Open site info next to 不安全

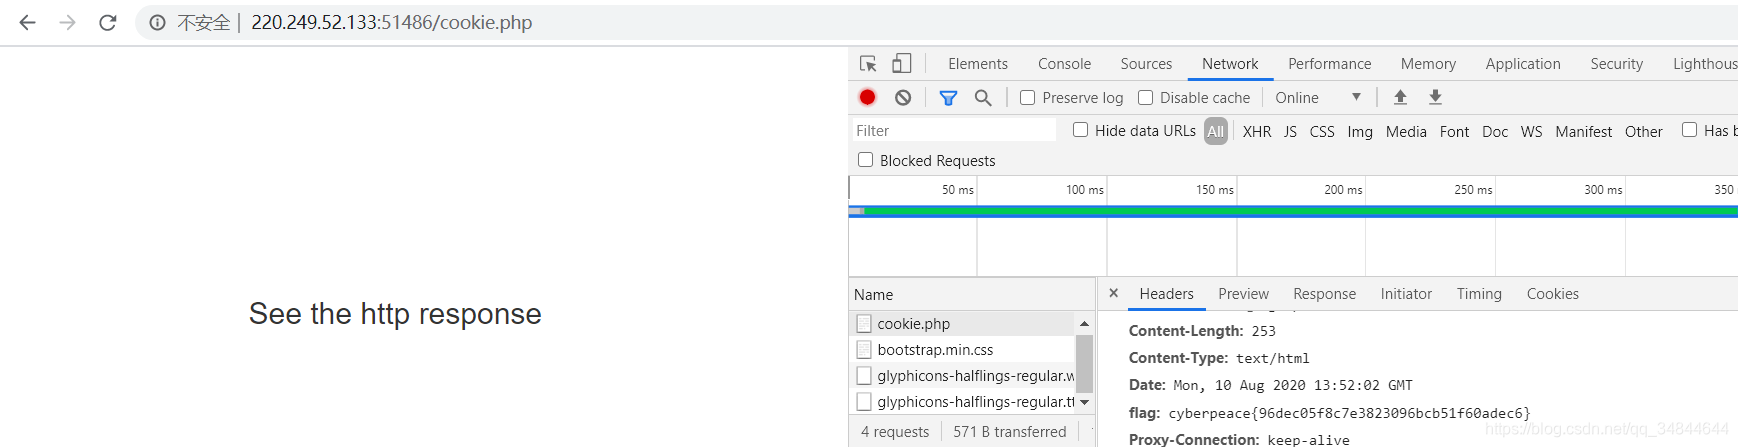tap(157, 22)
